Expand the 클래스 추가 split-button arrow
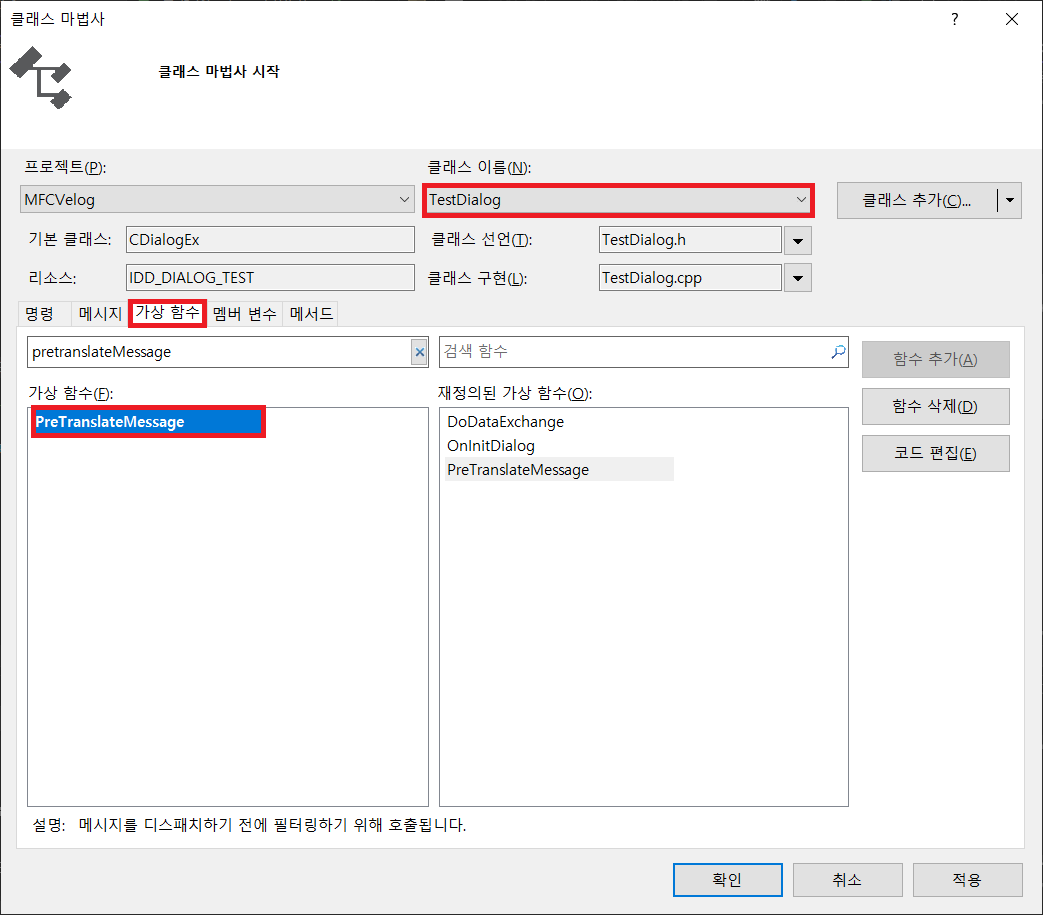Screen dimensions: 1043x915 (x=1008, y=200)
